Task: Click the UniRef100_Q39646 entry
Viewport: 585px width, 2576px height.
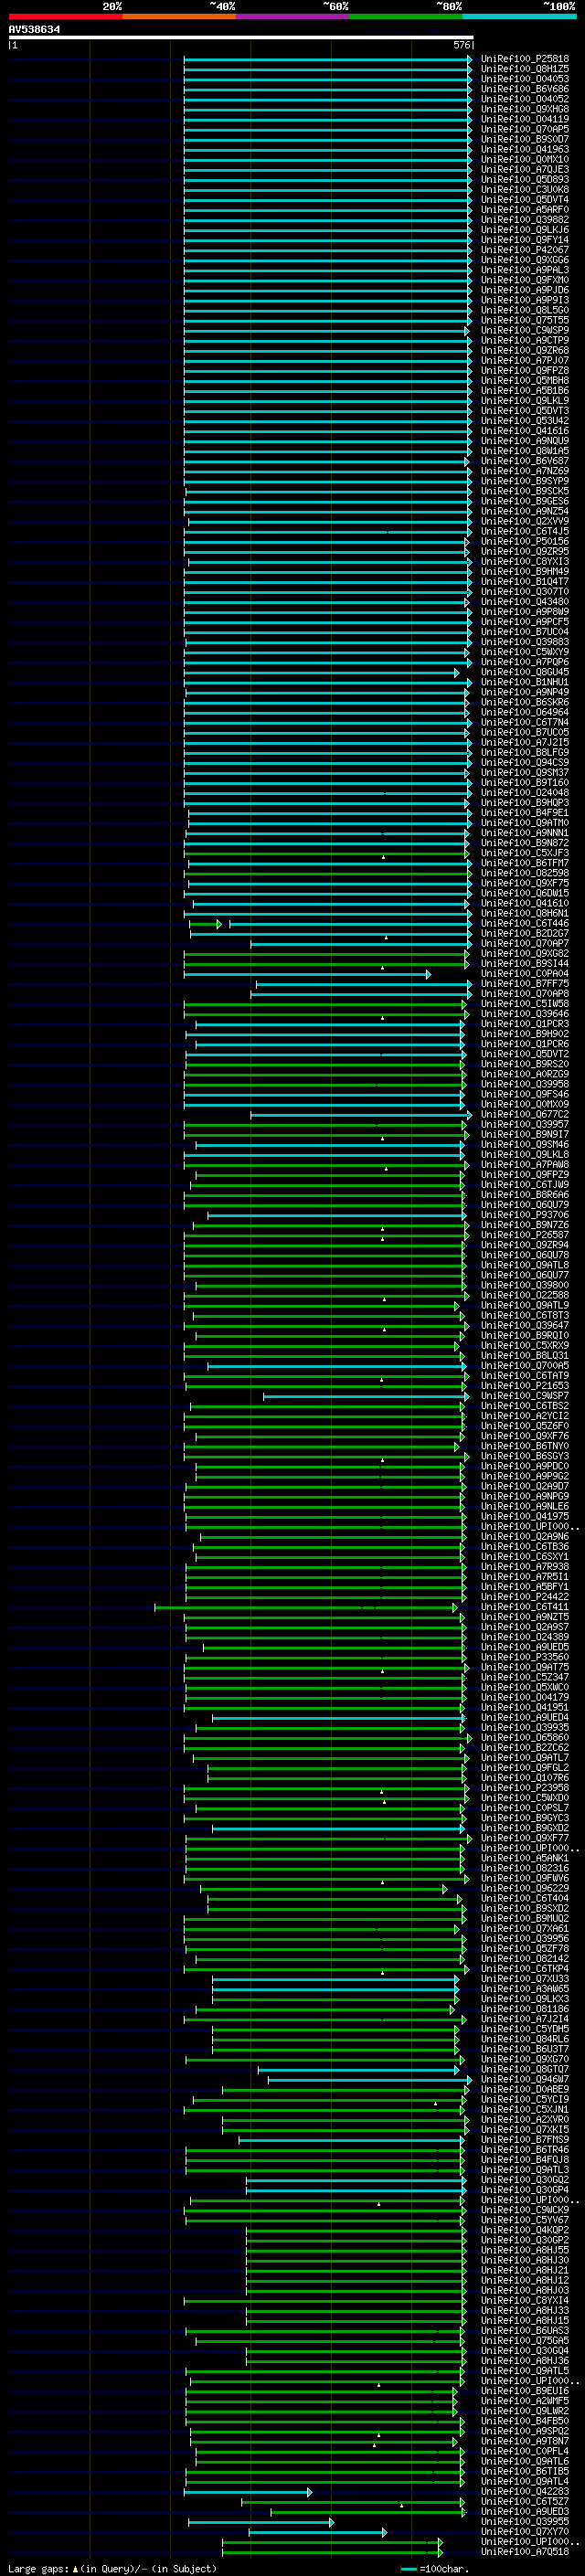Action: 525,1014
